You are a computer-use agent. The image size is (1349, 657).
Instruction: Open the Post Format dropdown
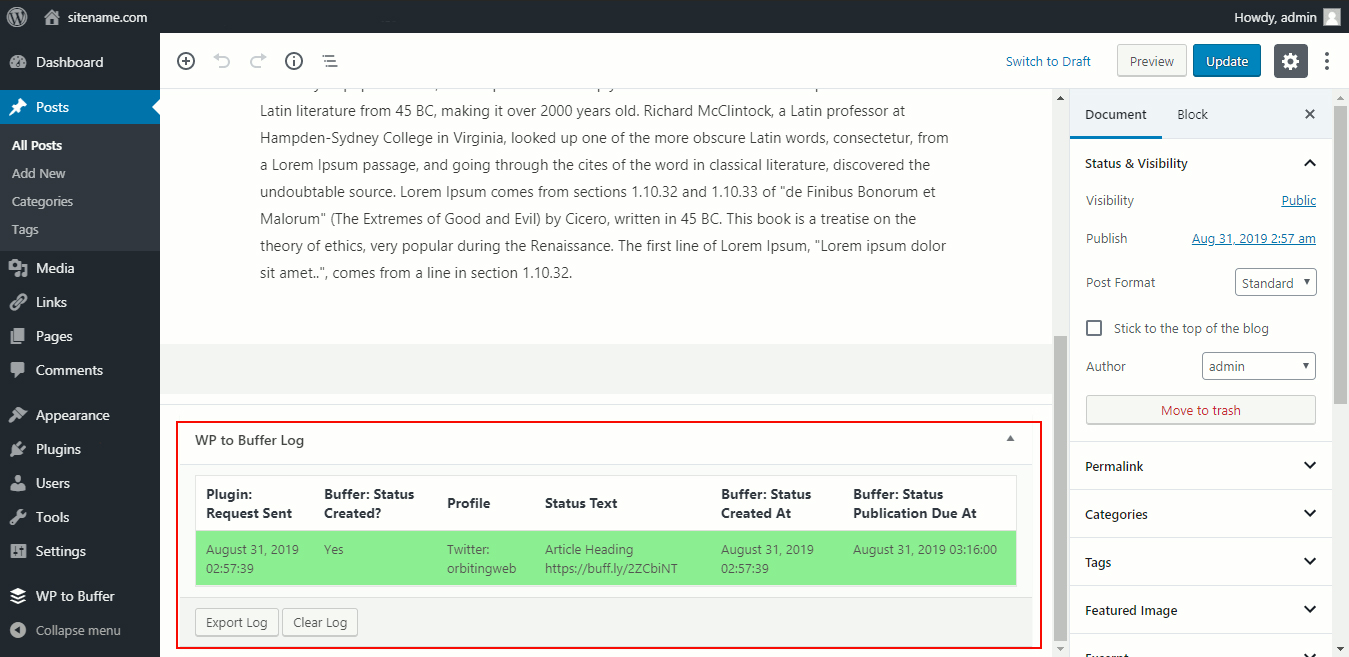coord(1276,283)
